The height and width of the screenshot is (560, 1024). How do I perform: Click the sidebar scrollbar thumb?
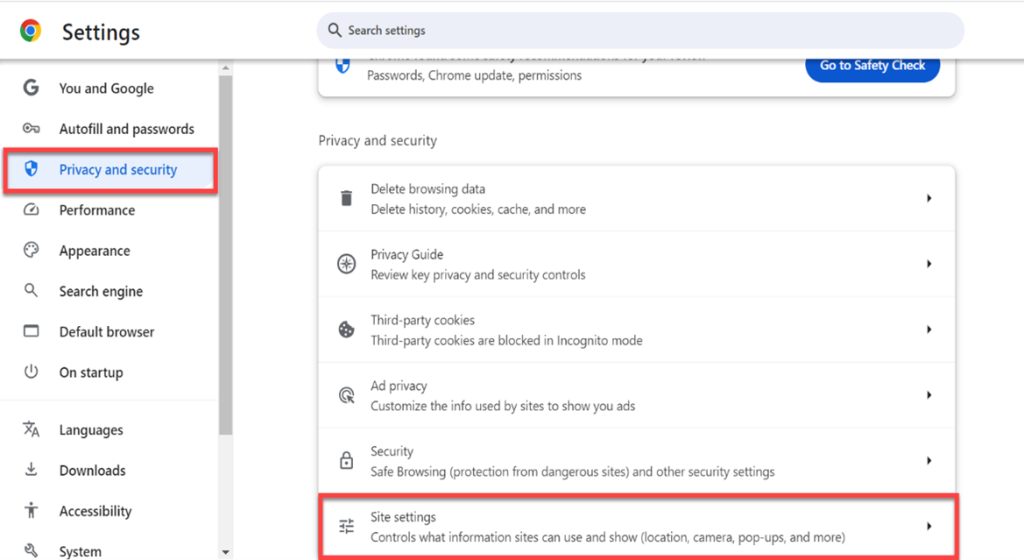(x=225, y=255)
